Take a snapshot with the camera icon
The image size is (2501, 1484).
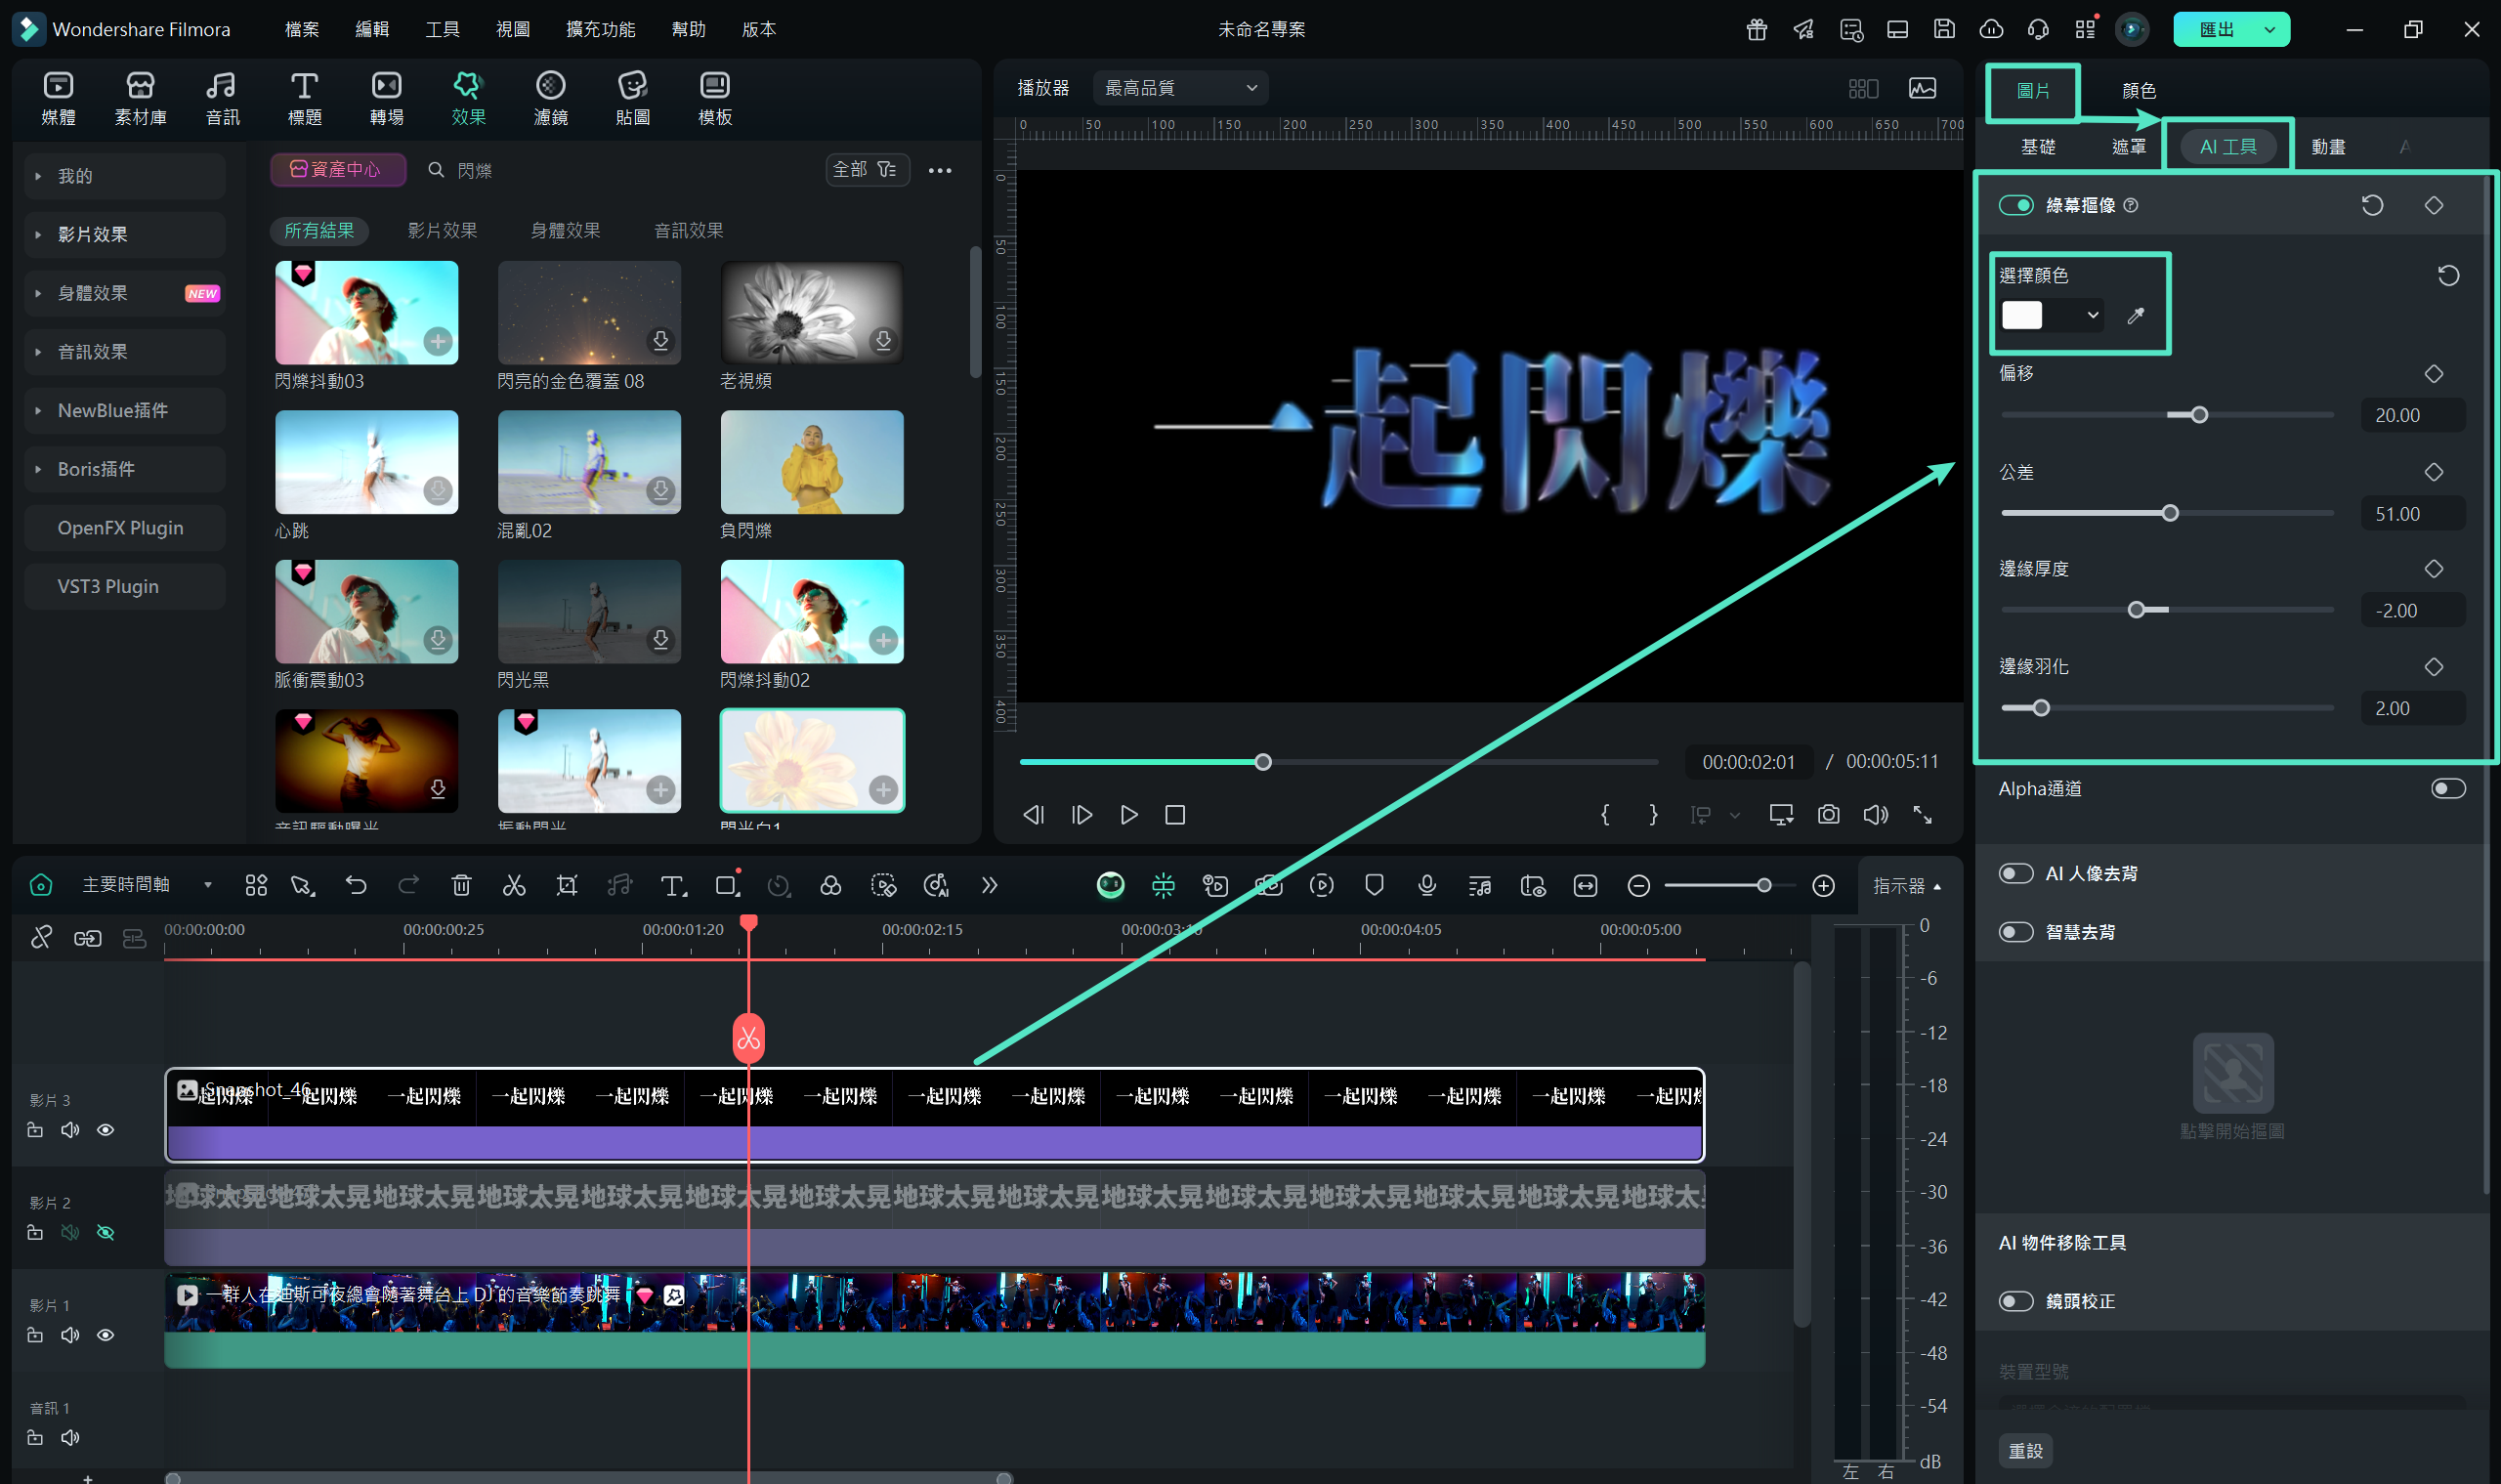pyautogui.click(x=1828, y=815)
